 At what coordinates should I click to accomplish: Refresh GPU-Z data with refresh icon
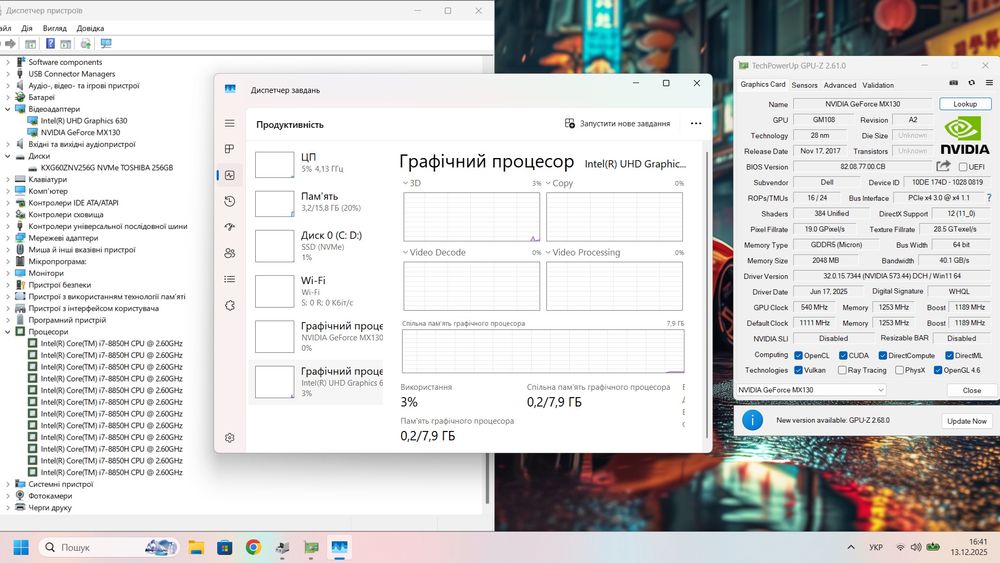point(971,83)
